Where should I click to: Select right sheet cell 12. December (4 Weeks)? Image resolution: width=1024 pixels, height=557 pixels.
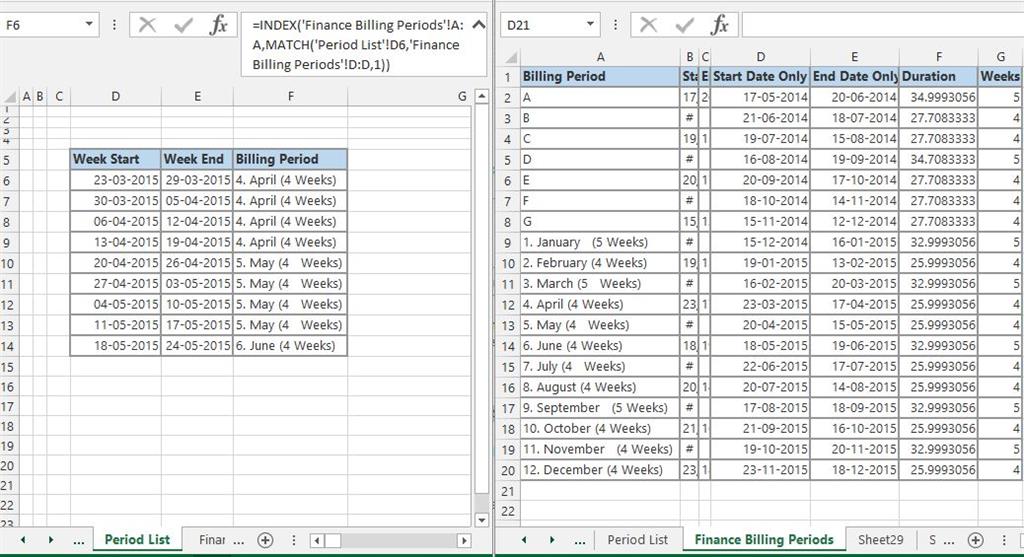pyautogui.click(x=600, y=470)
